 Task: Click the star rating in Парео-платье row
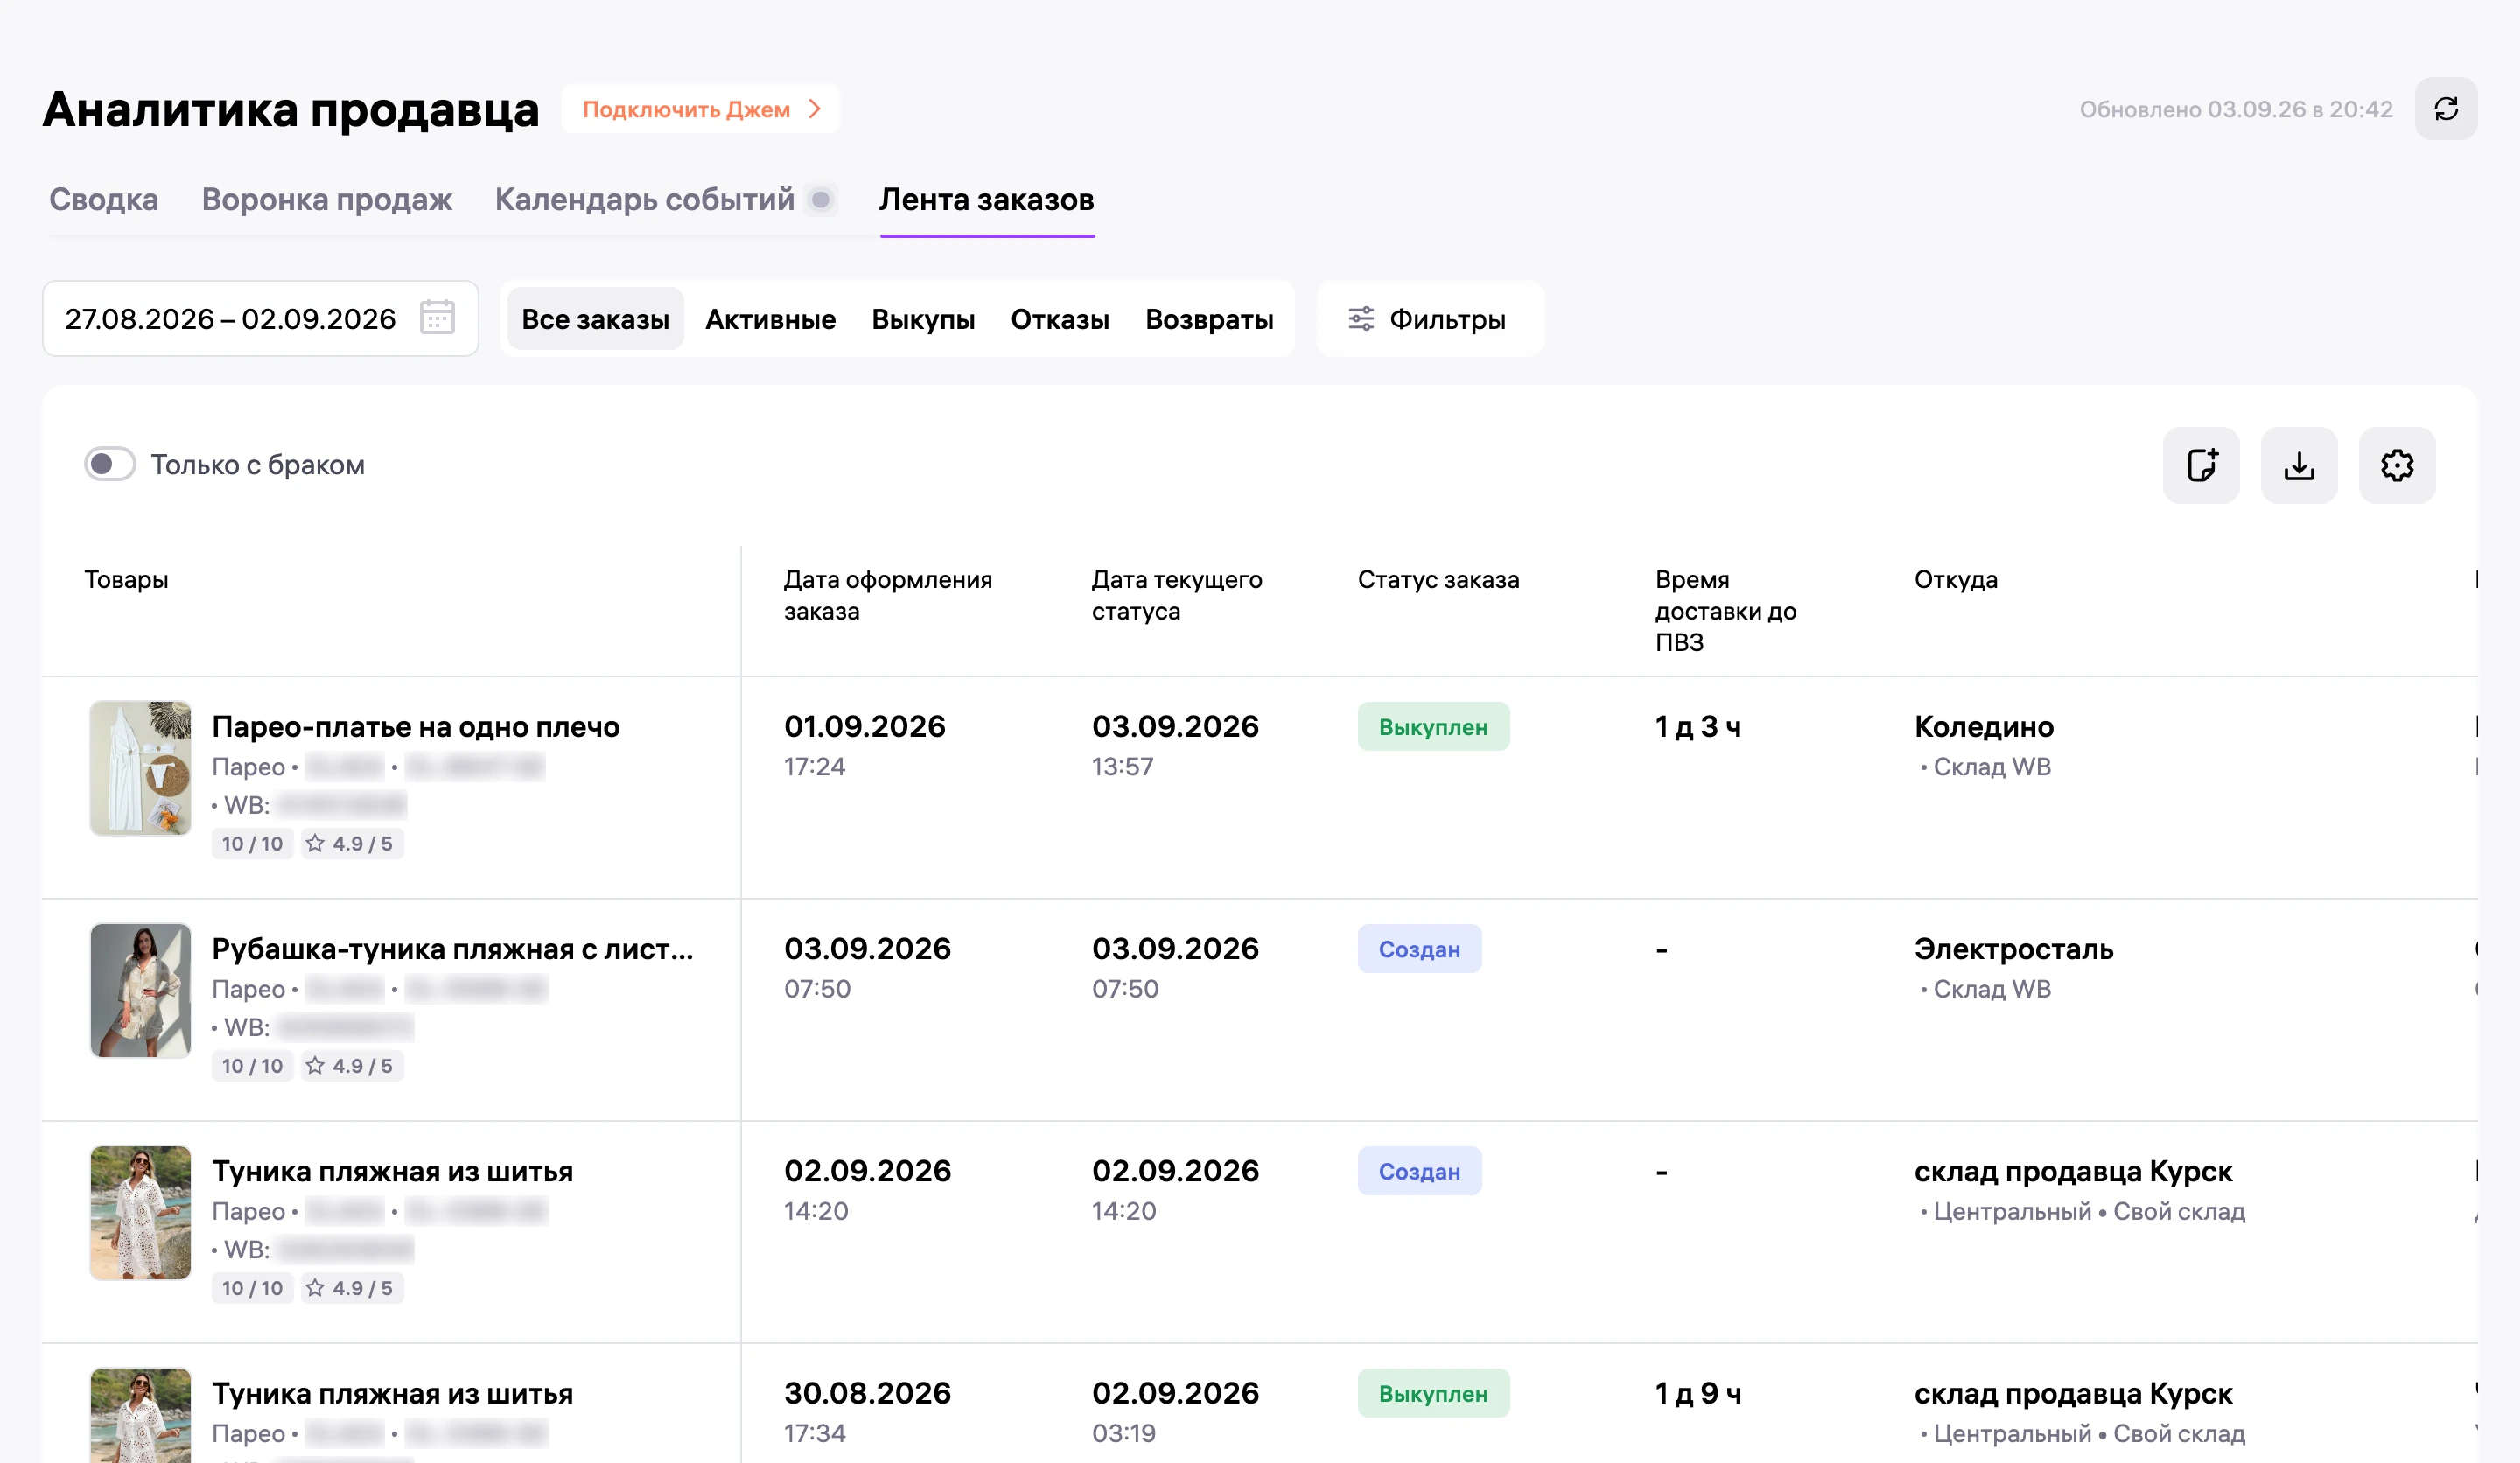351,843
